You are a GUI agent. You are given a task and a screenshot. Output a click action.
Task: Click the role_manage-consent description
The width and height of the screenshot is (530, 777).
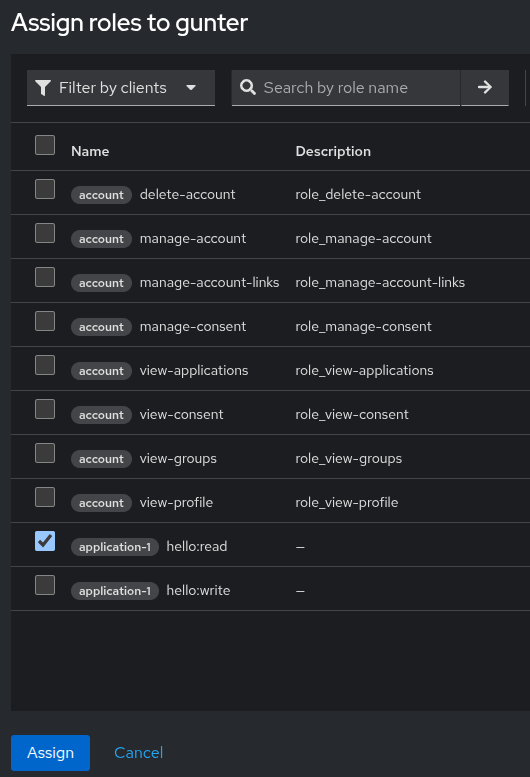[x=364, y=327]
